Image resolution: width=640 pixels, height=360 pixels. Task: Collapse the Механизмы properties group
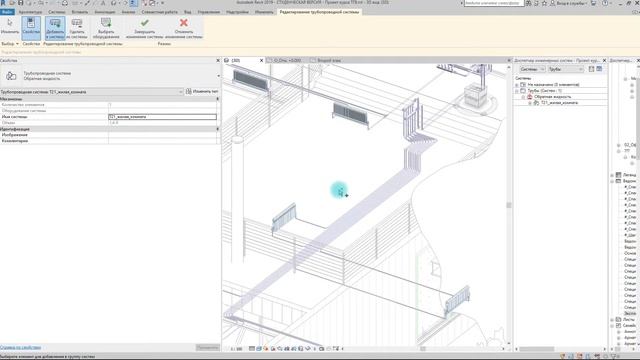point(218,99)
